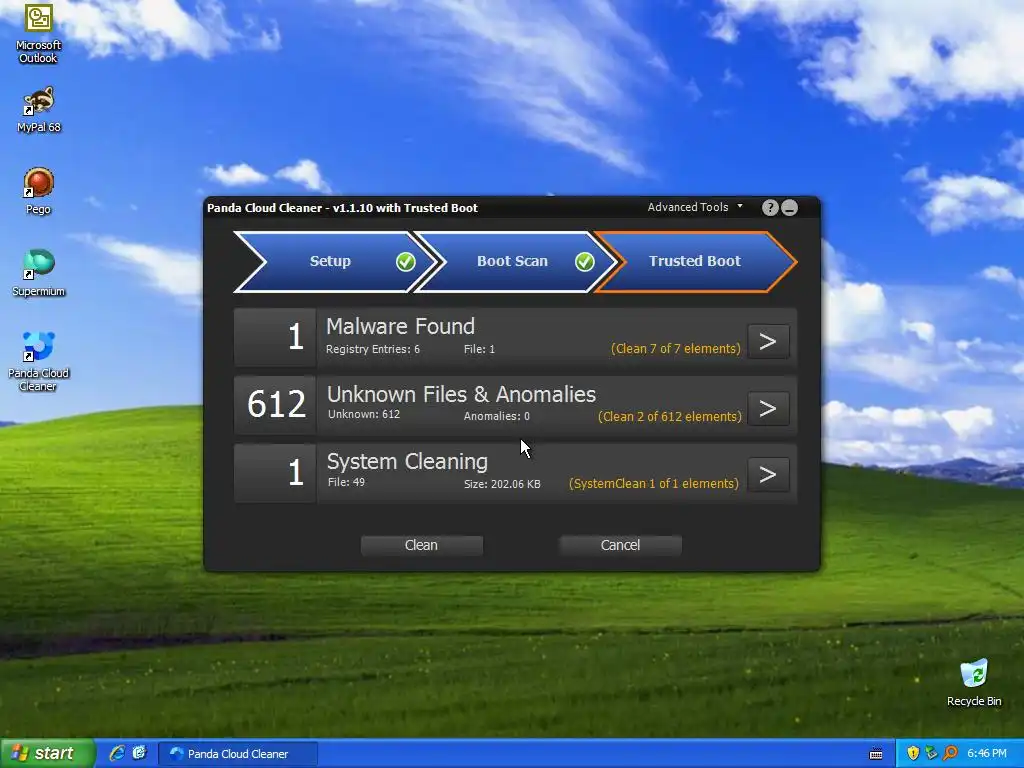The width and height of the screenshot is (1024, 768).
Task: Click the 6:46 PM taskbar clock
Action: [x=987, y=753]
